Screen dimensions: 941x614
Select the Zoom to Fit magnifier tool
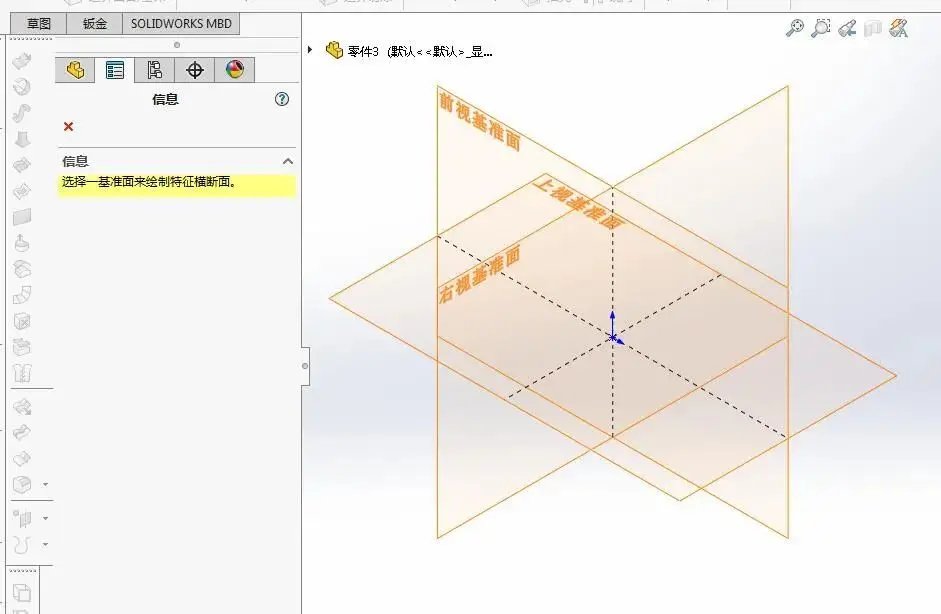coord(795,29)
